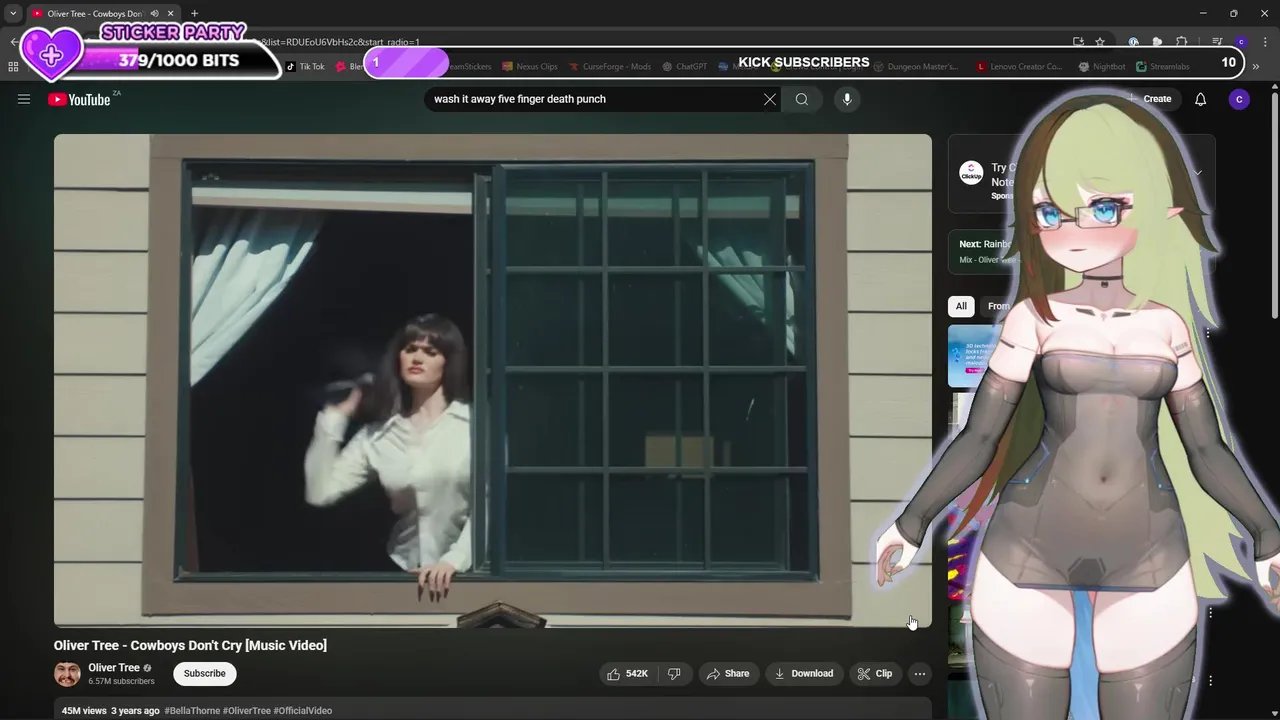
Task: Run search with magnifying glass button
Action: coord(802,99)
